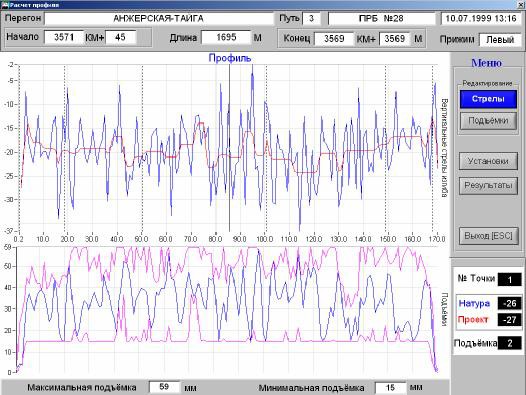This screenshot has width=526, height=395.
Task: Open the Результаты button
Action: click(488, 185)
